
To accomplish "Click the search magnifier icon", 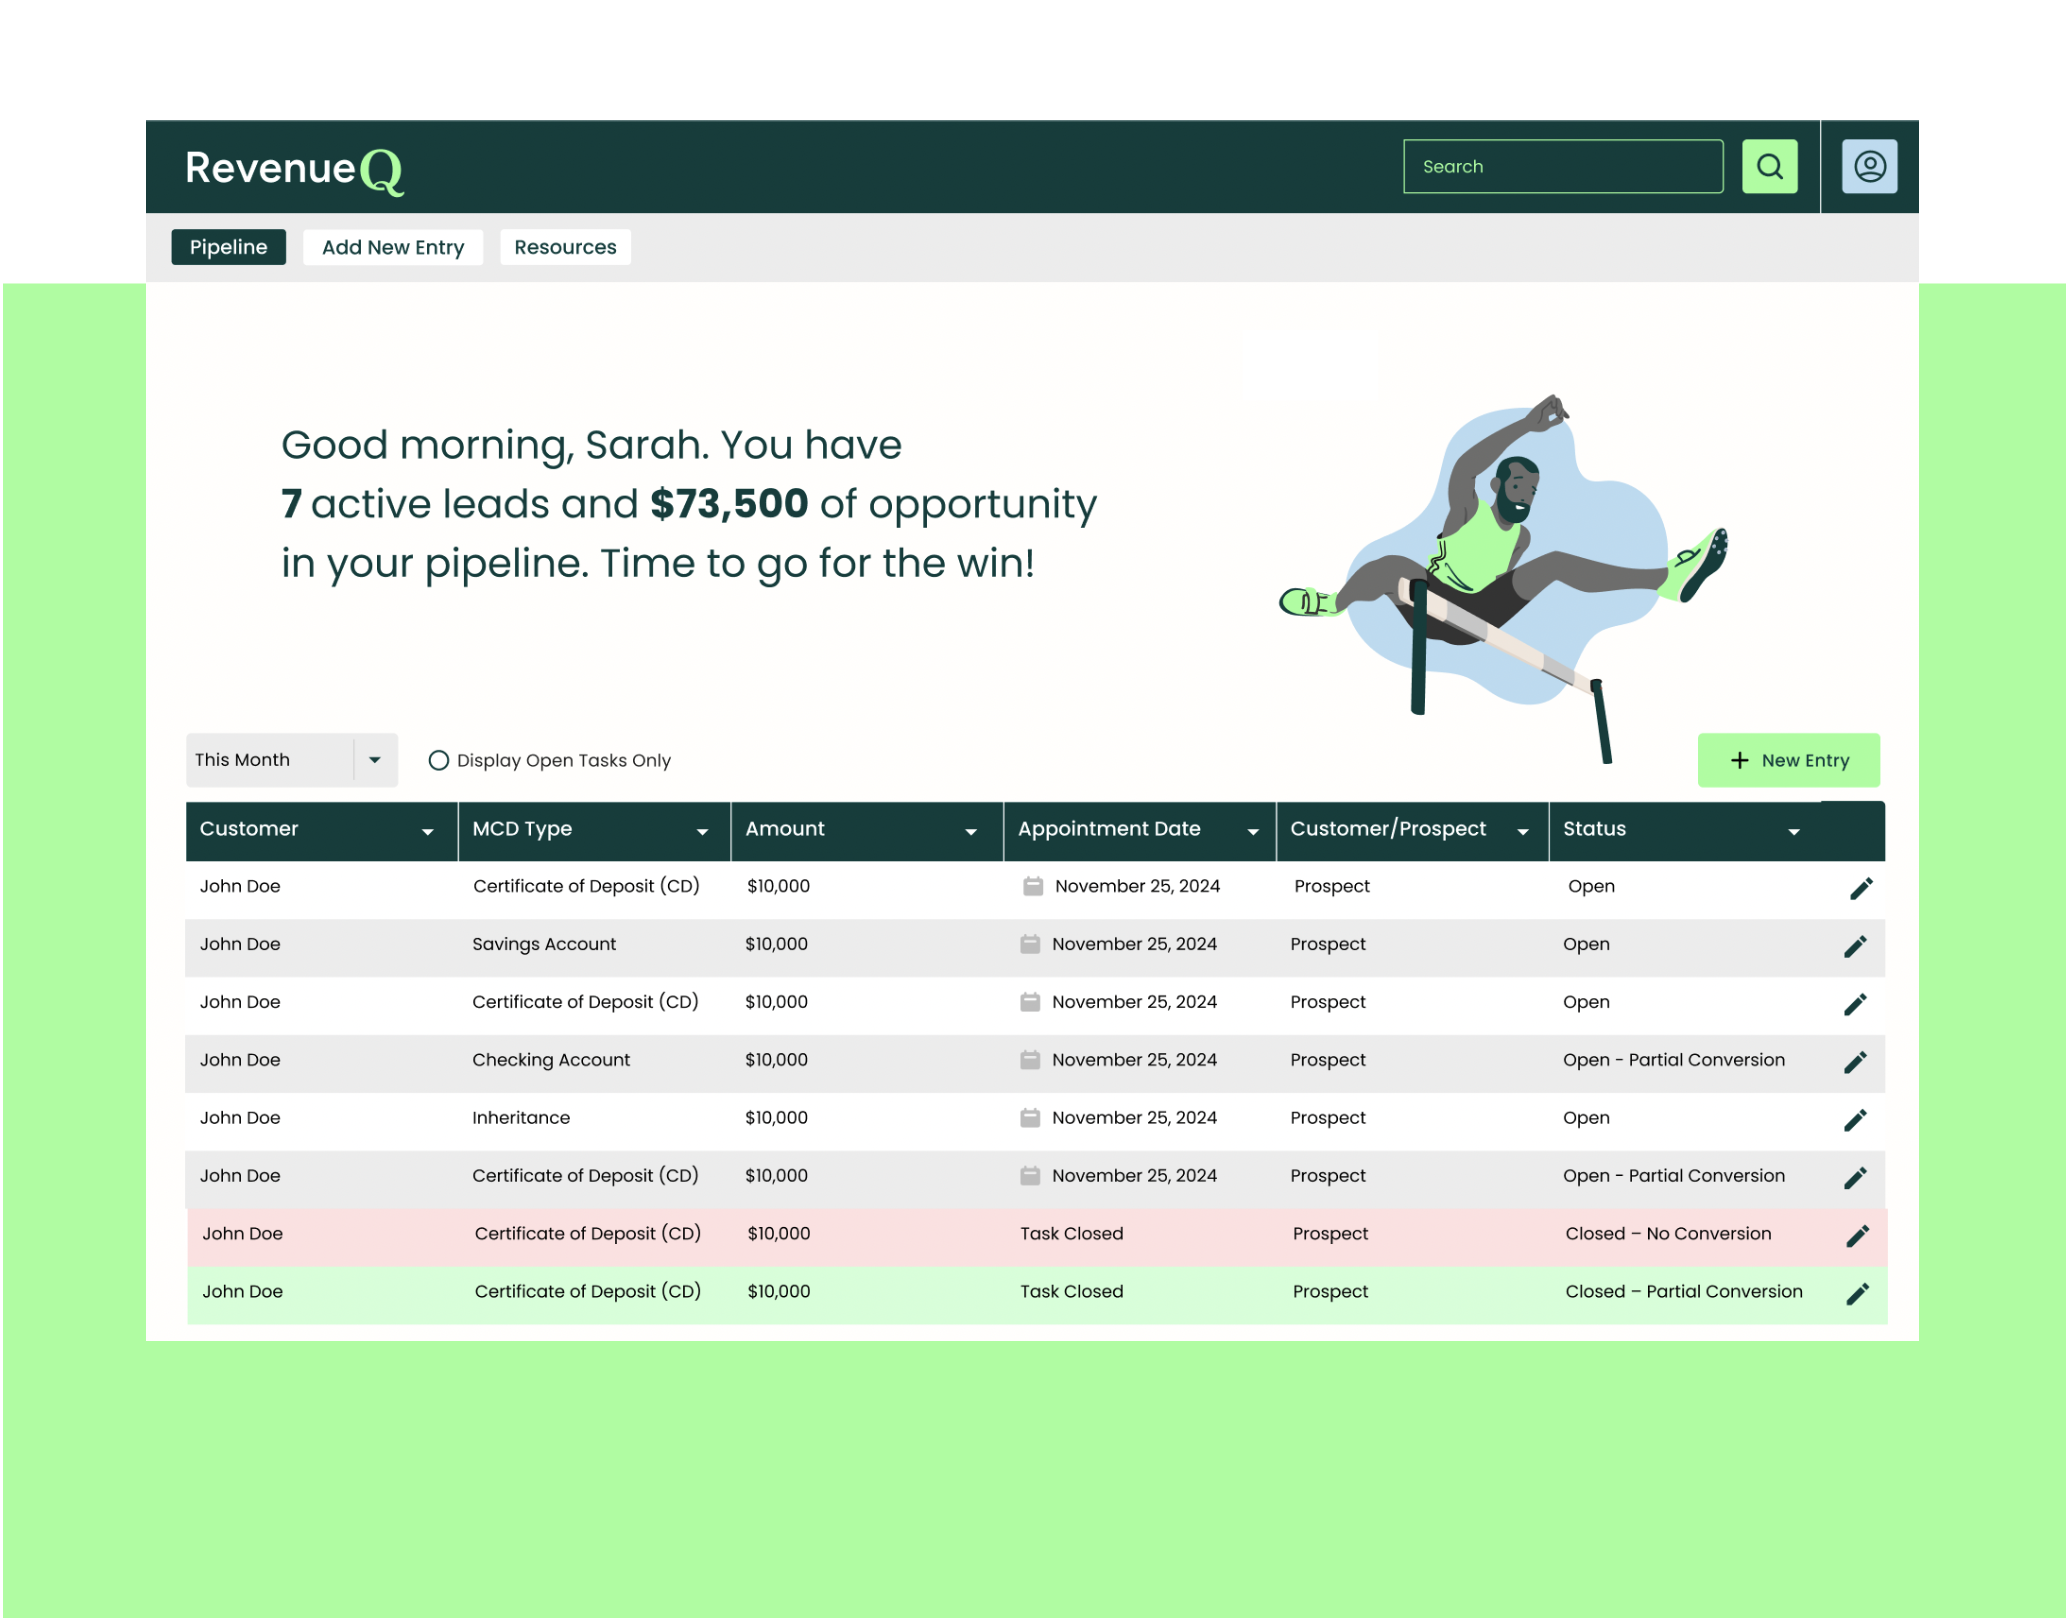I will (x=1769, y=166).
